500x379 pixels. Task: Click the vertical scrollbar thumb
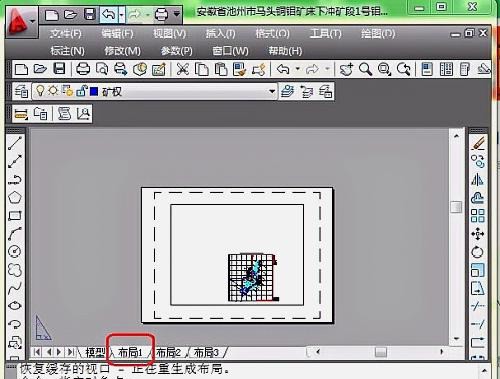[456, 207]
